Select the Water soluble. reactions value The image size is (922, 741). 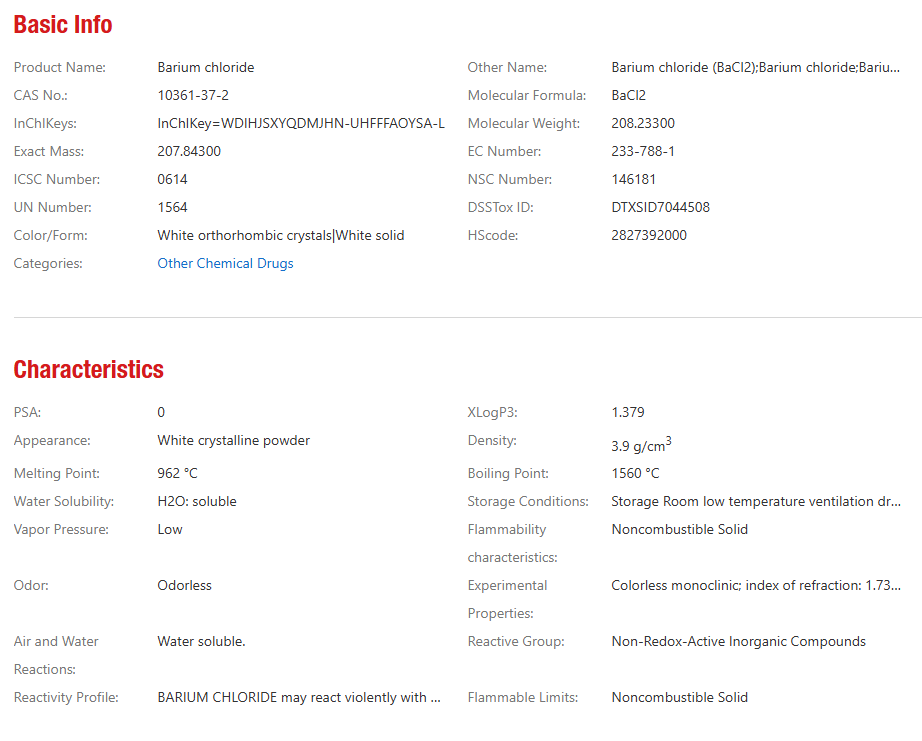201,642
